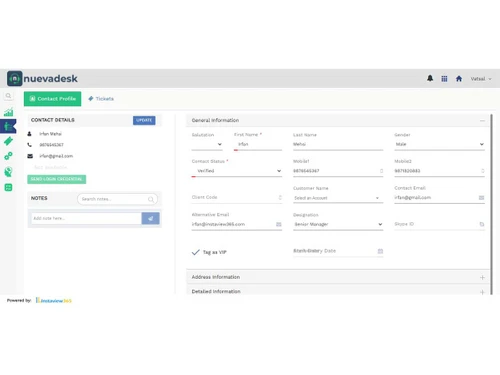Viewport: 500px width, 375px height.
Task: Click the Contact Email envelope icon
Action: click(x=481, y=198)
